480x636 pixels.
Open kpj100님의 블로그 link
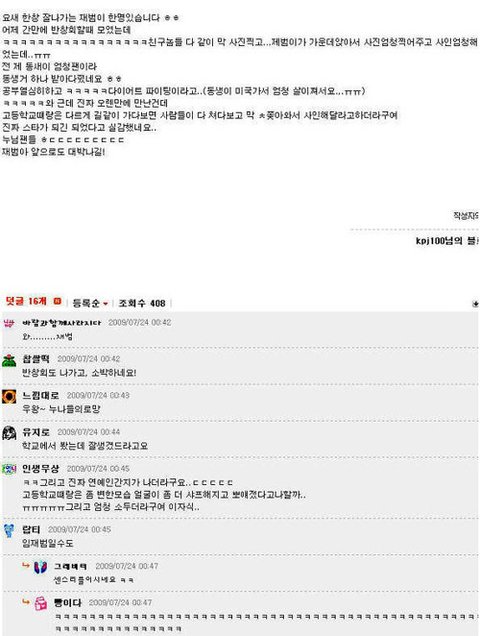click(x=447, y=241)
